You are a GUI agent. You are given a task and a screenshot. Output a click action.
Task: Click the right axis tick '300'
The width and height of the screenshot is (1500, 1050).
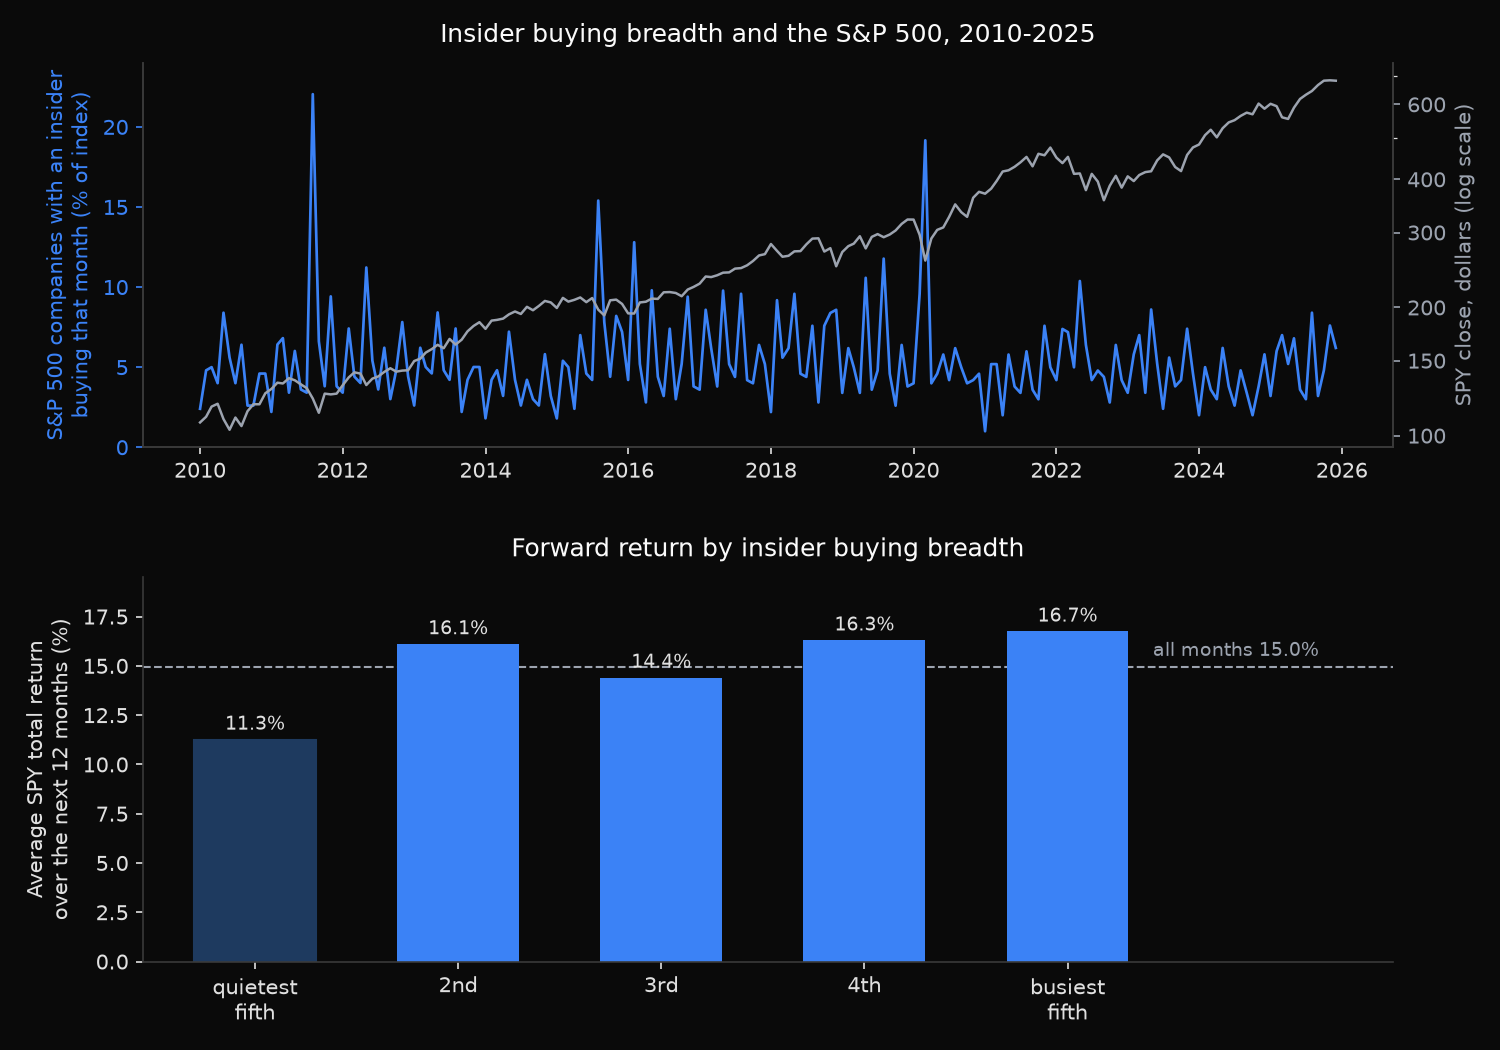click(x=1426, y=234)
